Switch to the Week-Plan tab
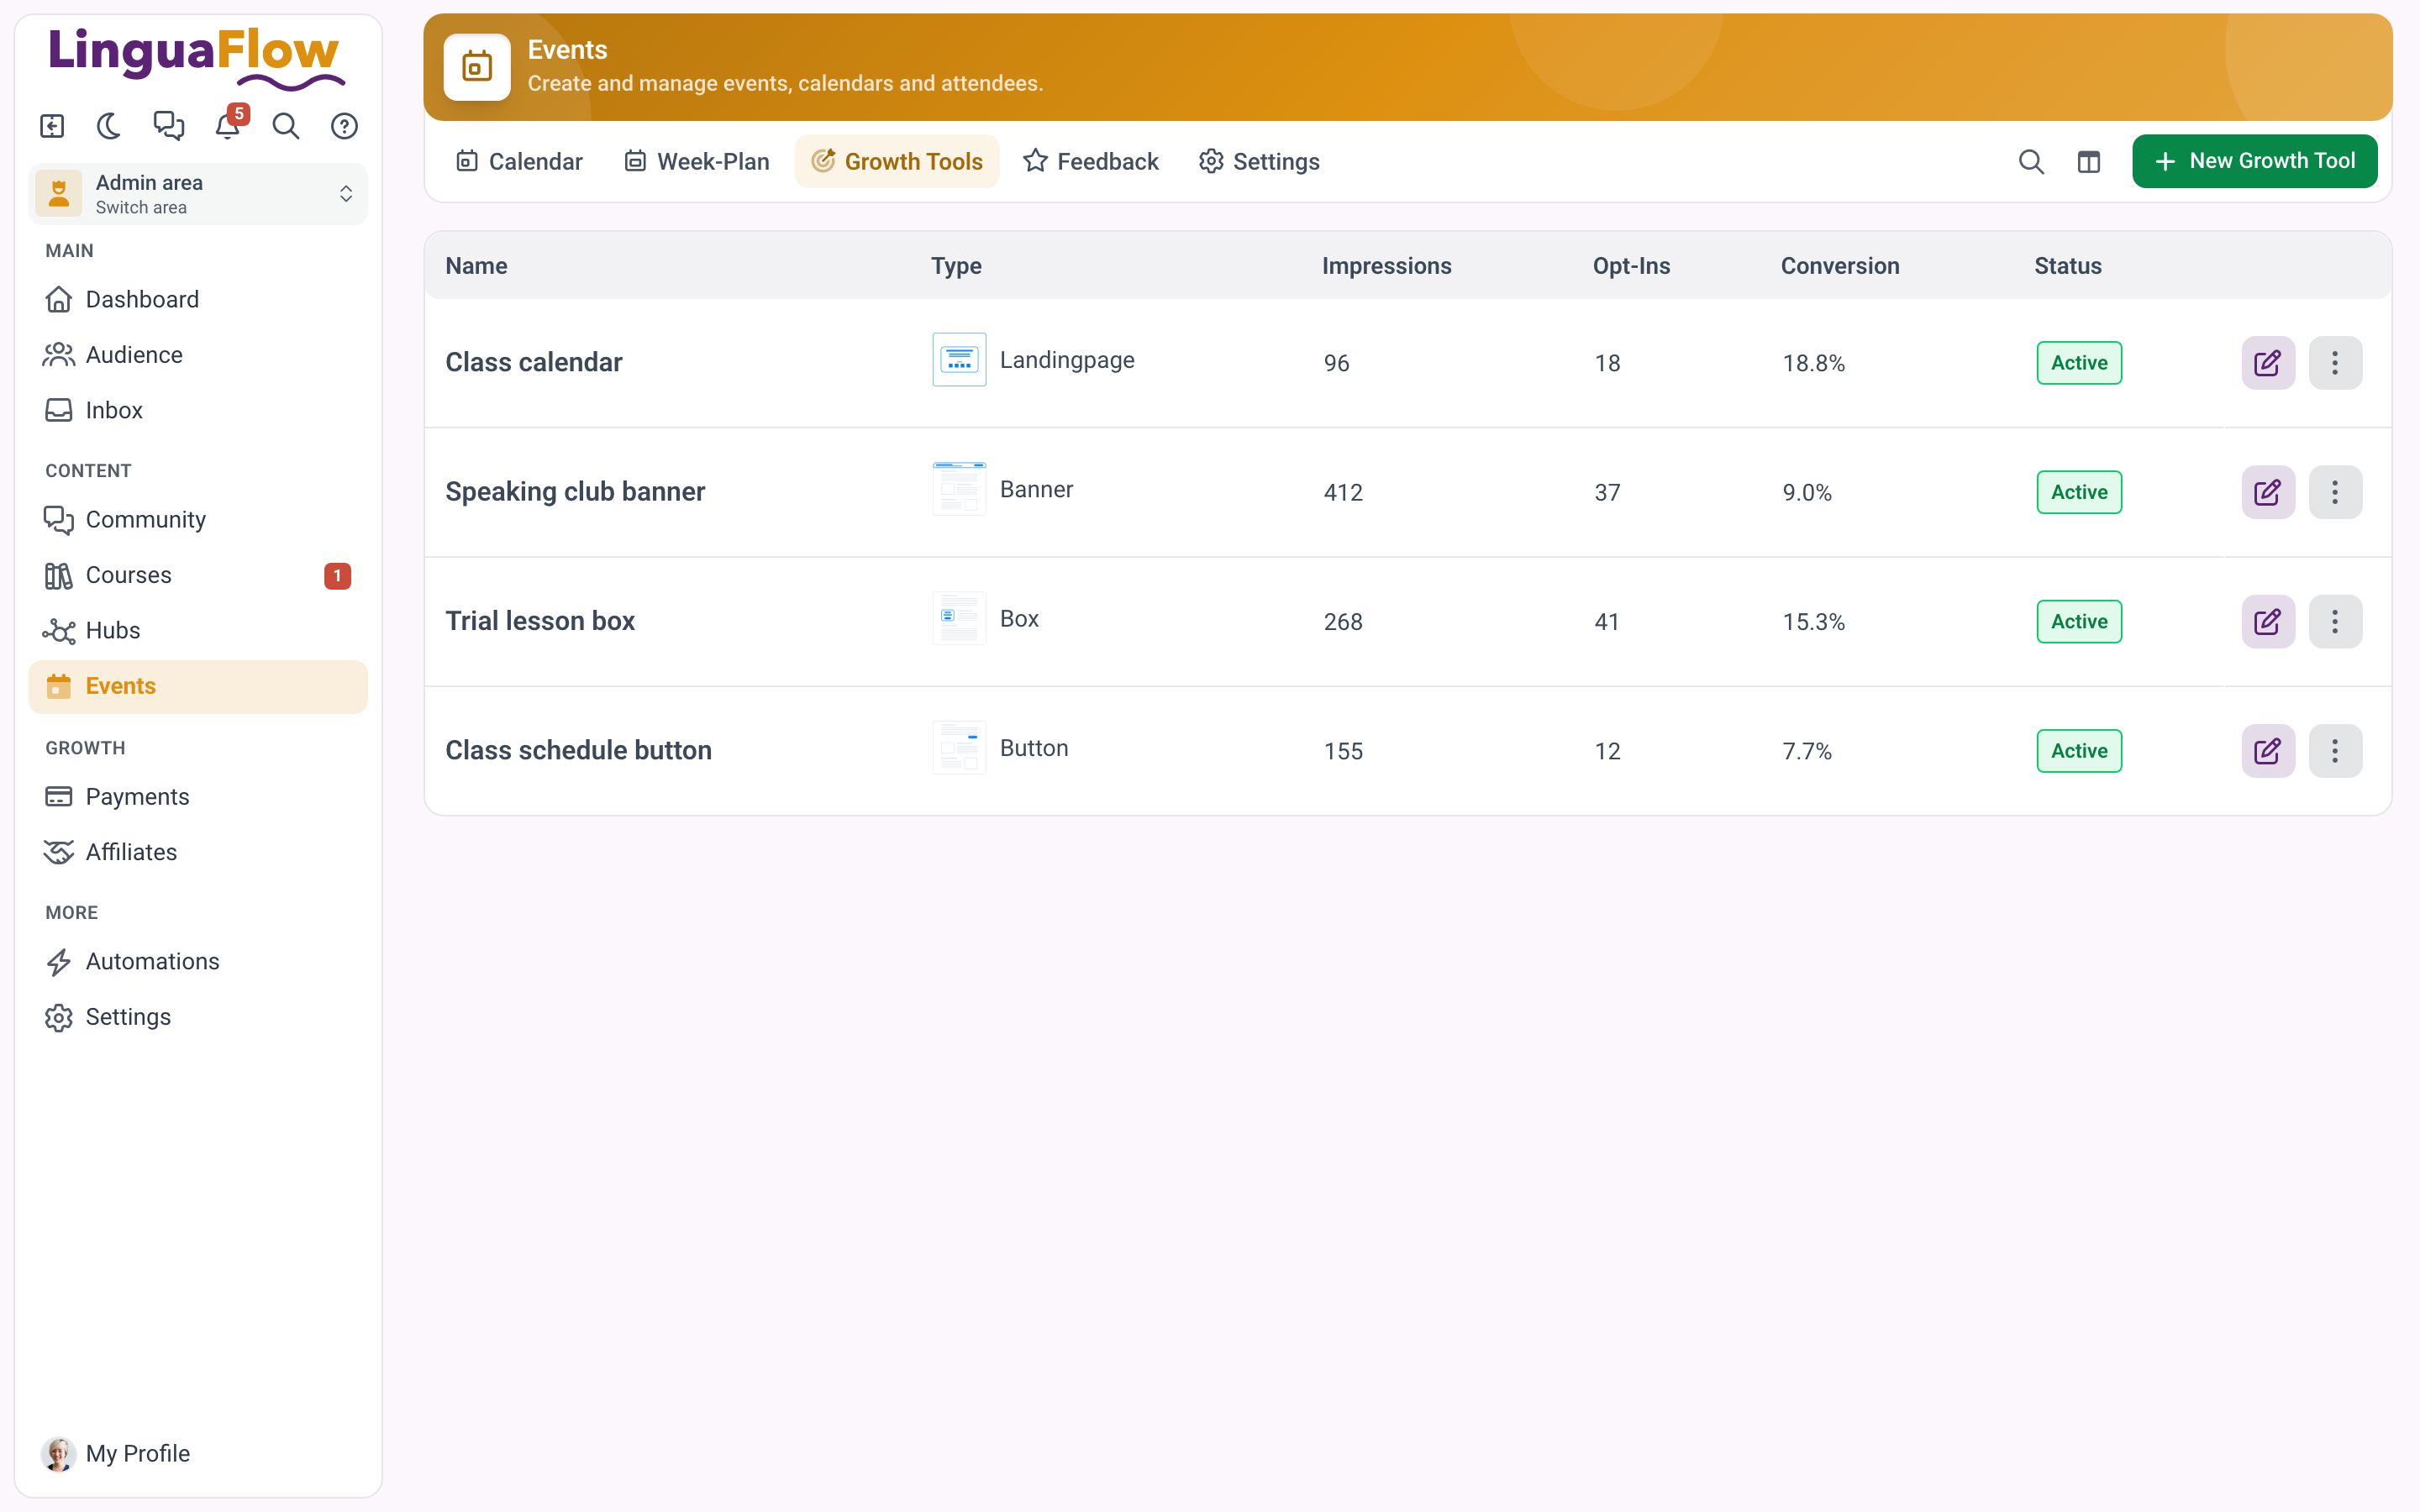The image size is (2420, 1512). pos(696,161)
